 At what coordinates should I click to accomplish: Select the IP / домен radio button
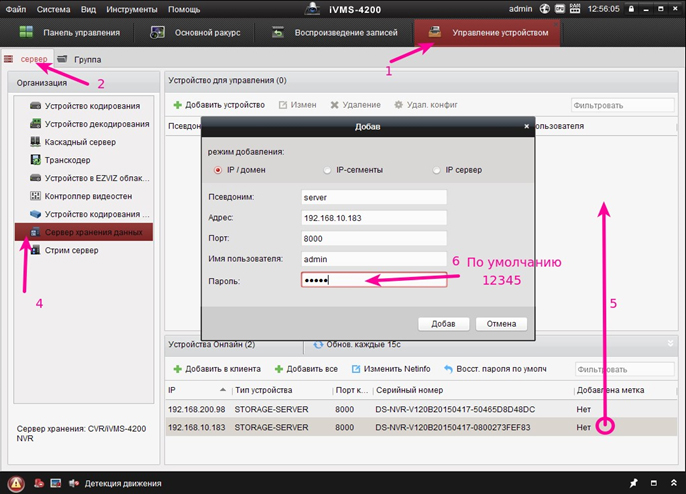click(x=217, y=170)
